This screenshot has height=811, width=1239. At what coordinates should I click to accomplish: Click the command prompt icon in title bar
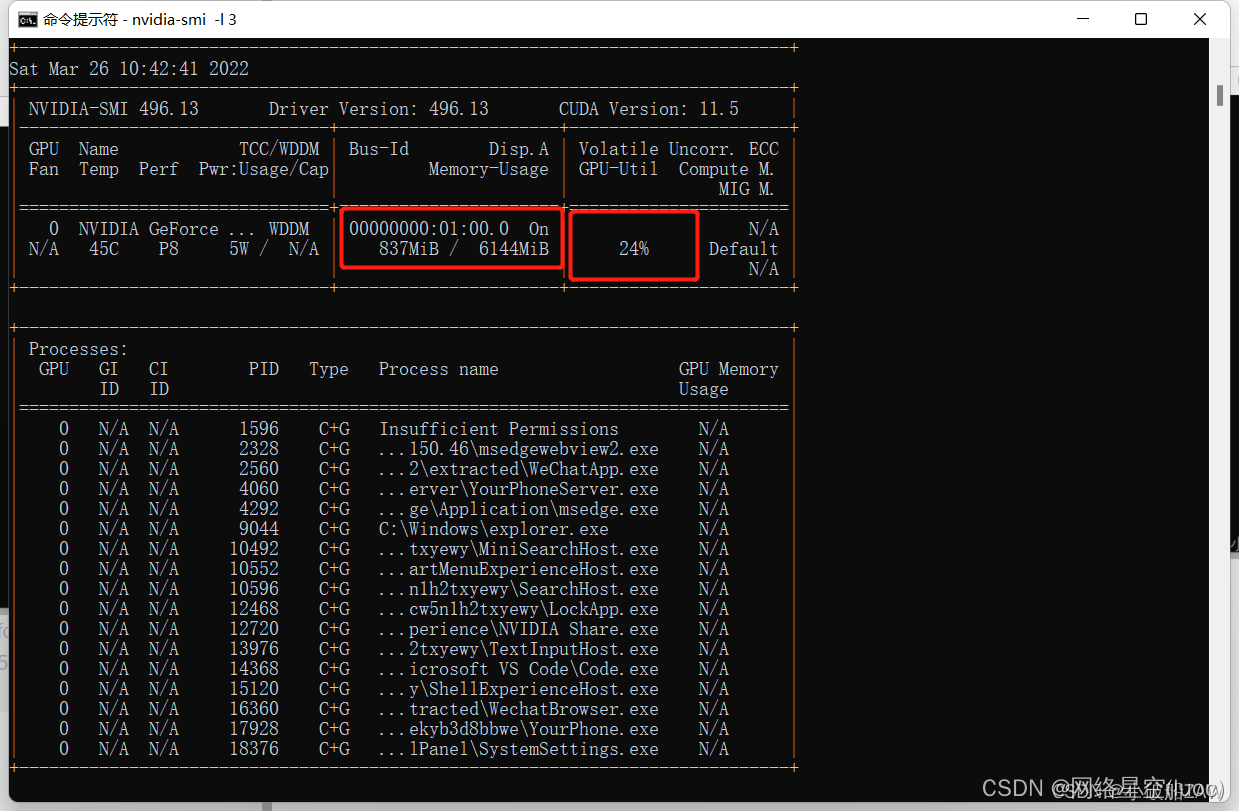click(29, 19)
